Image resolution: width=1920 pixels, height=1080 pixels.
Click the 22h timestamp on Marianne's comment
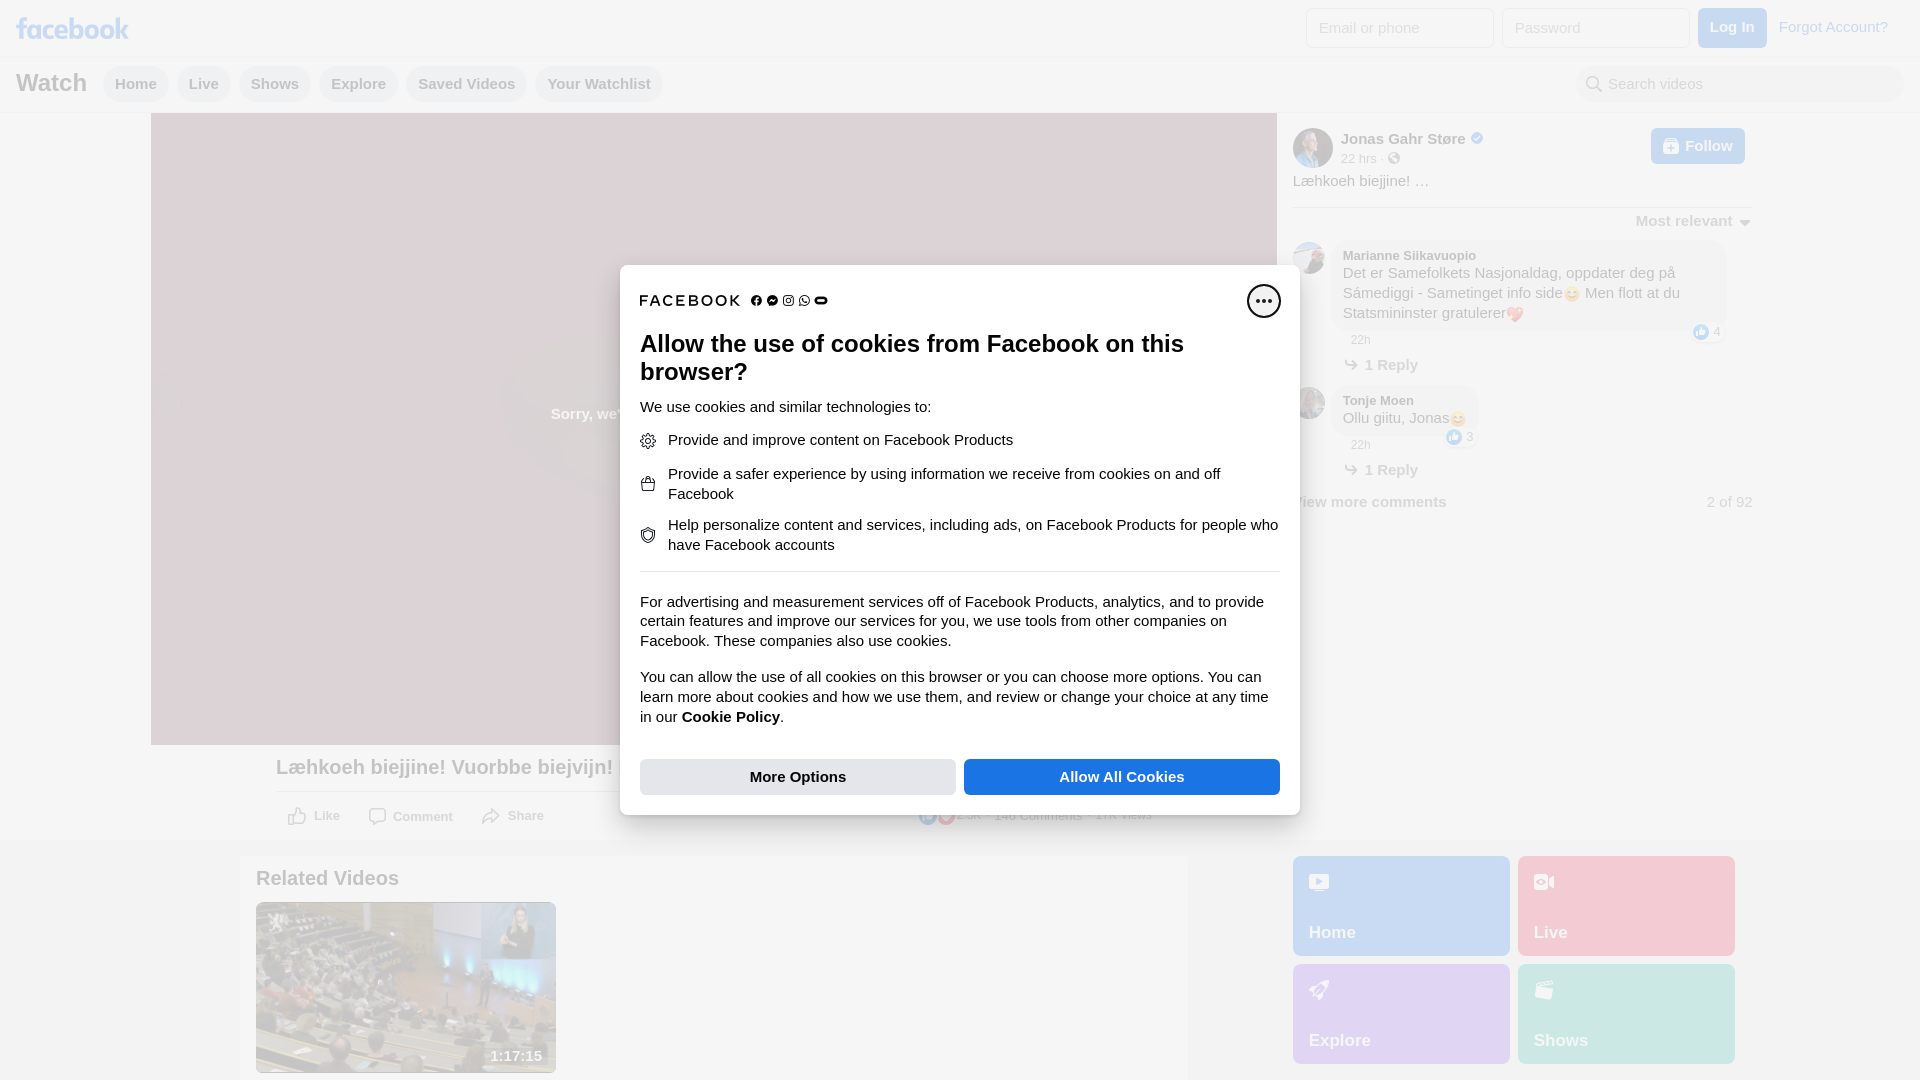pos(1361,340)
